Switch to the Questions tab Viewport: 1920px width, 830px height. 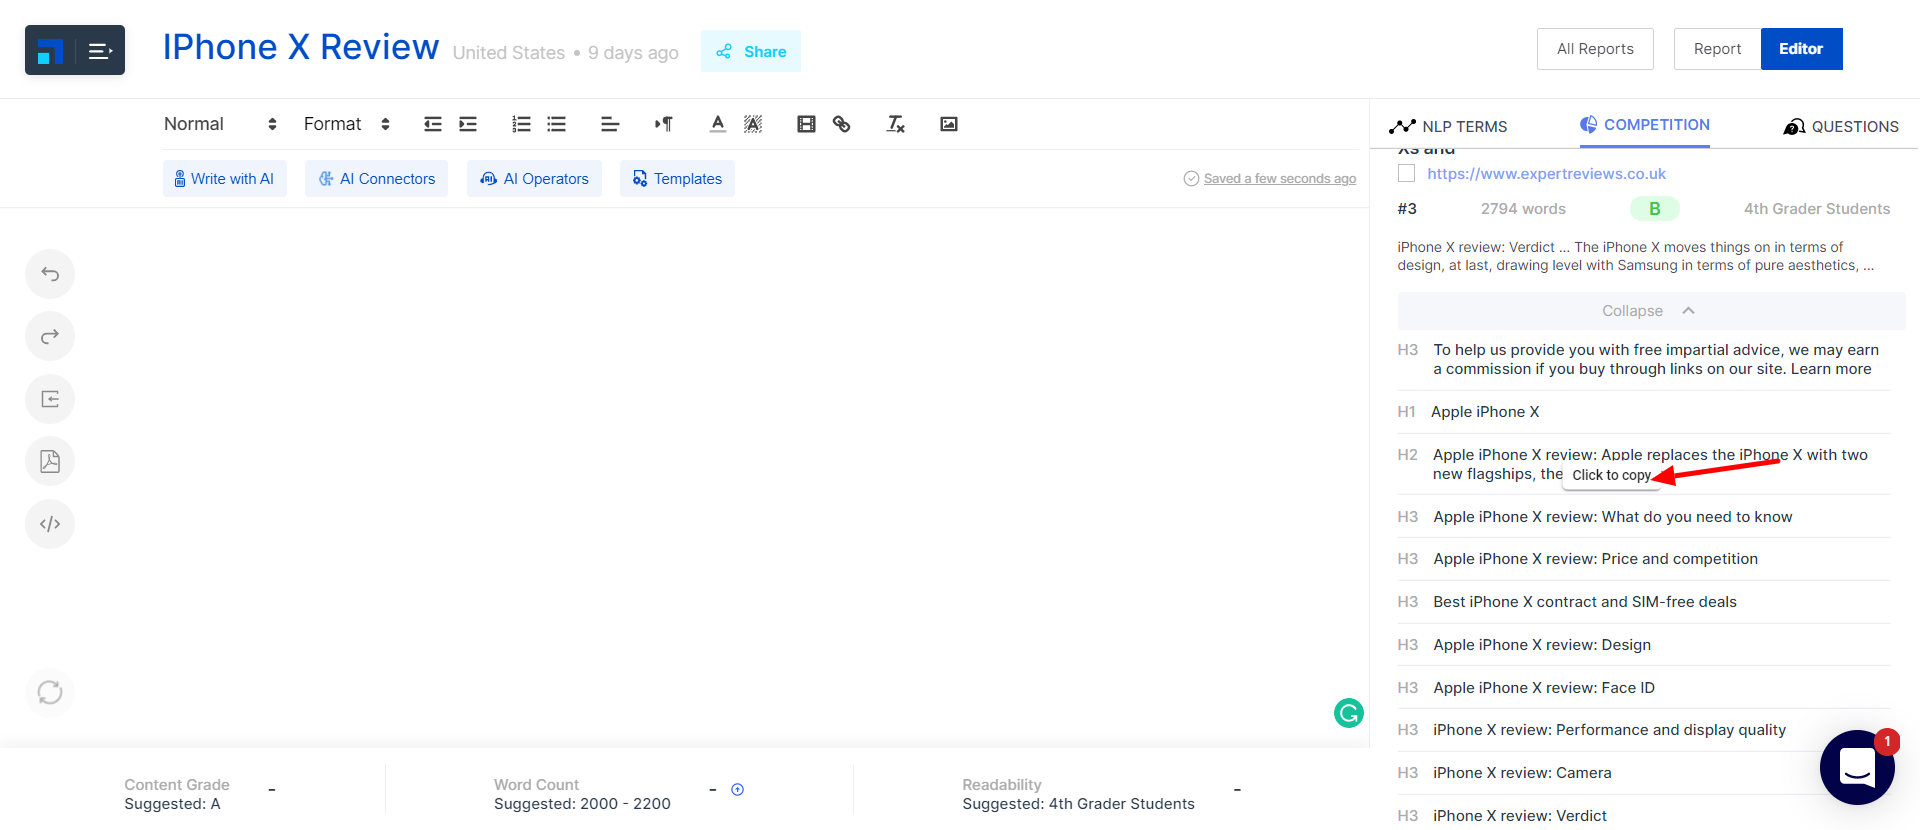1841,126
